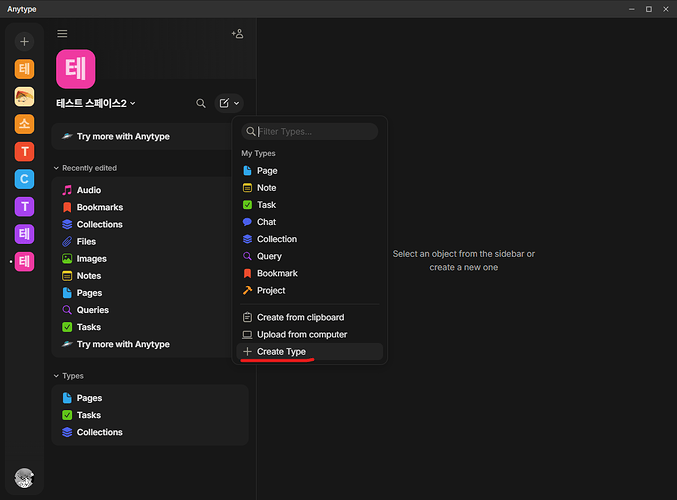
Task: Choose Project type from the menu
Action: coord(310,291)
